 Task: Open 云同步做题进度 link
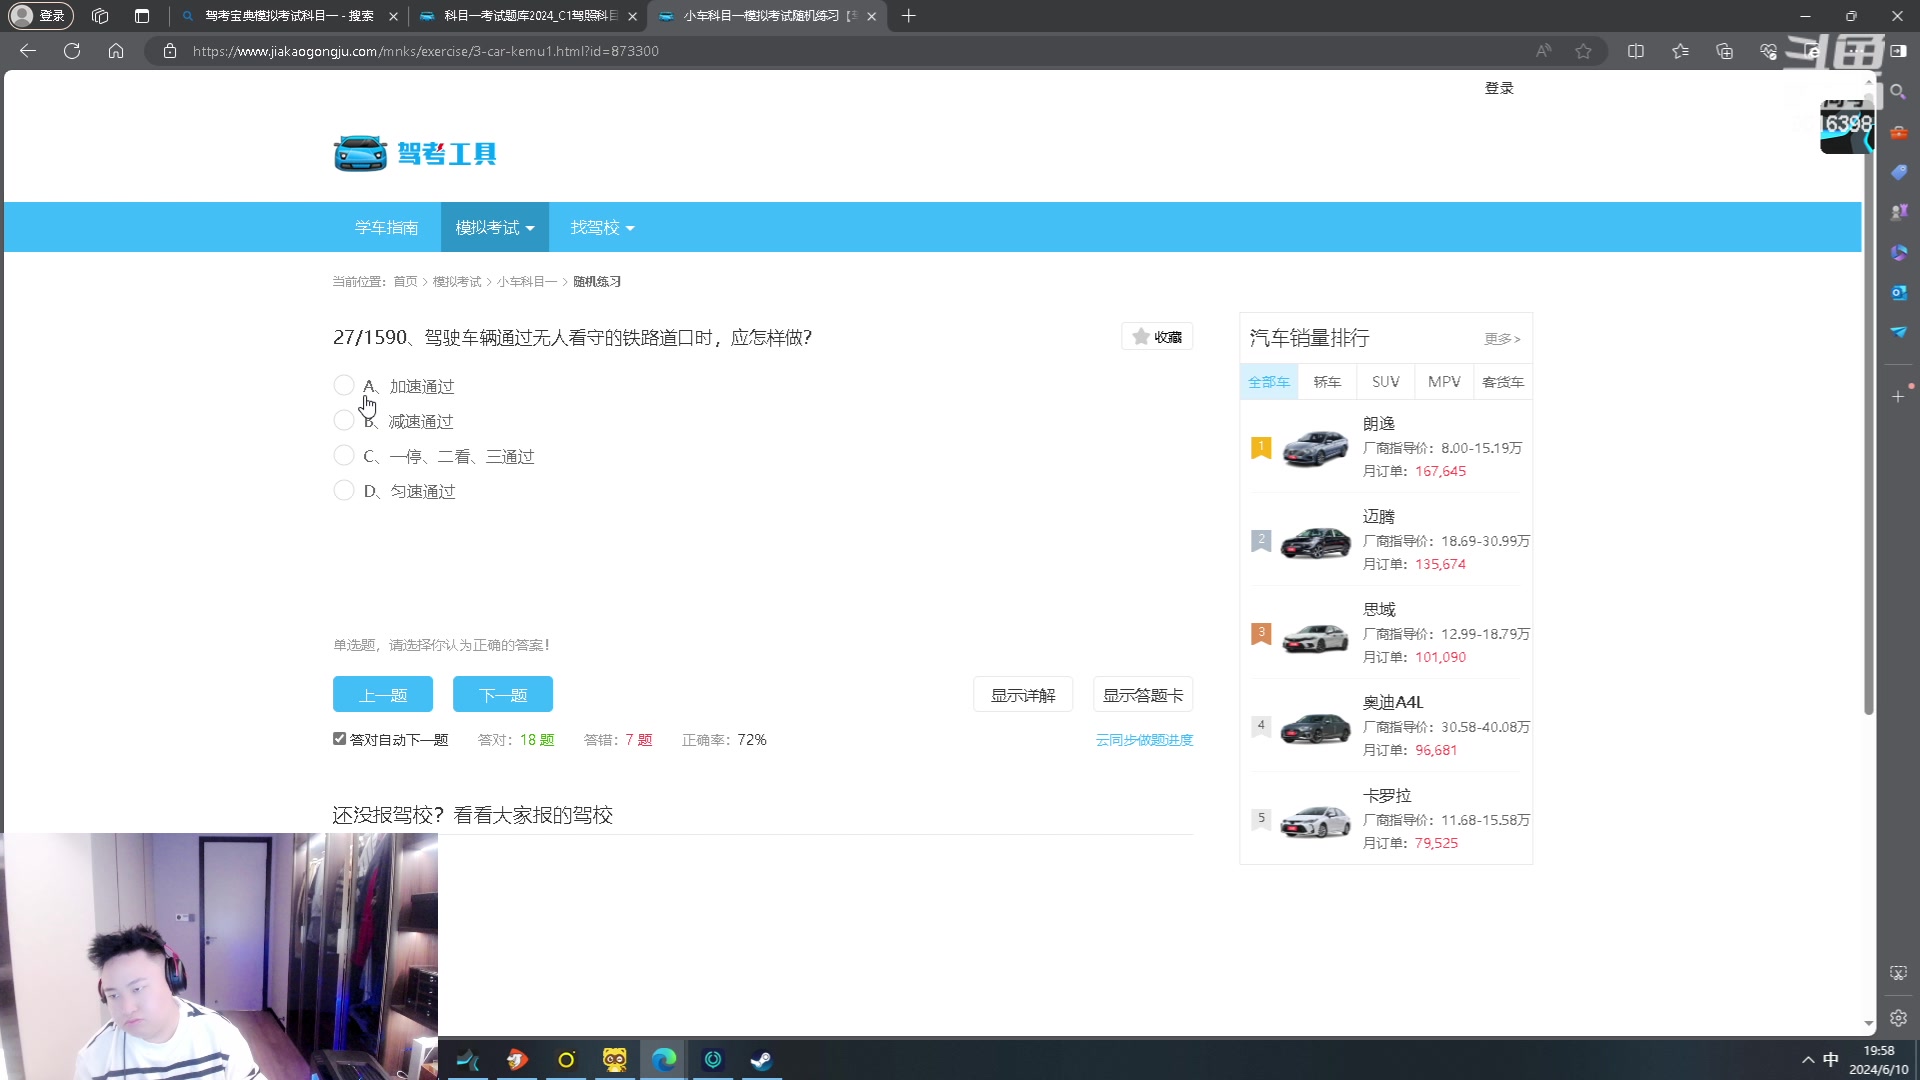point(1143,740)
